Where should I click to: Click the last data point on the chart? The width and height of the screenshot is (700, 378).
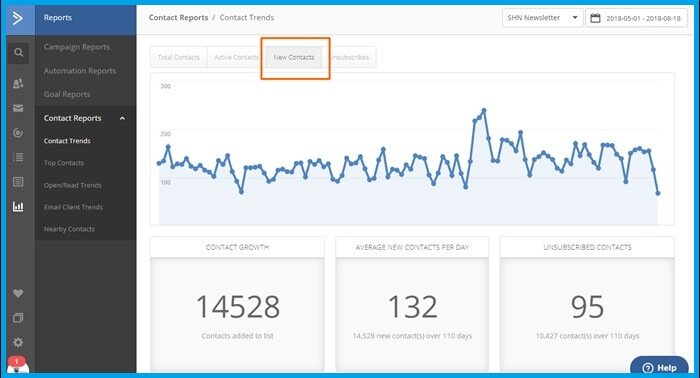(x=658, y=193)
